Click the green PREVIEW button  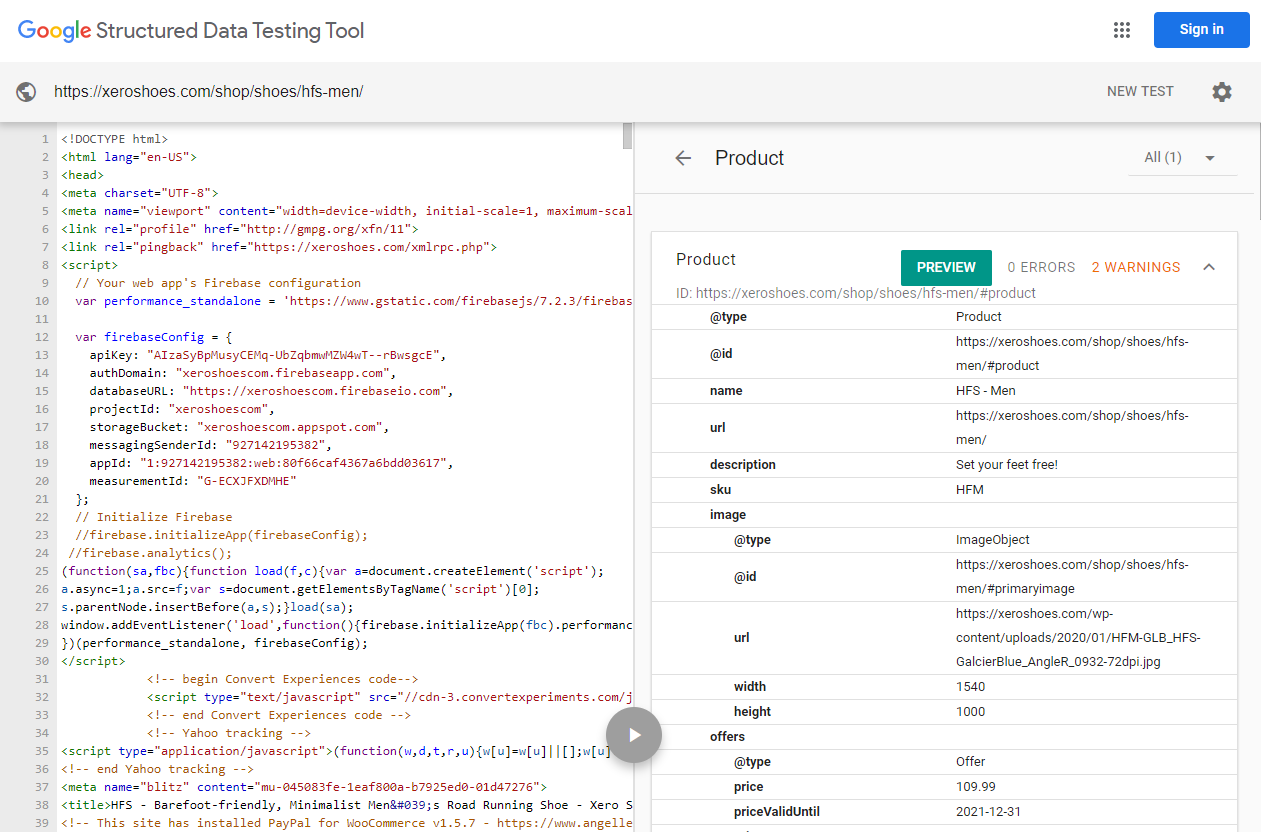(x=946, y=268)
